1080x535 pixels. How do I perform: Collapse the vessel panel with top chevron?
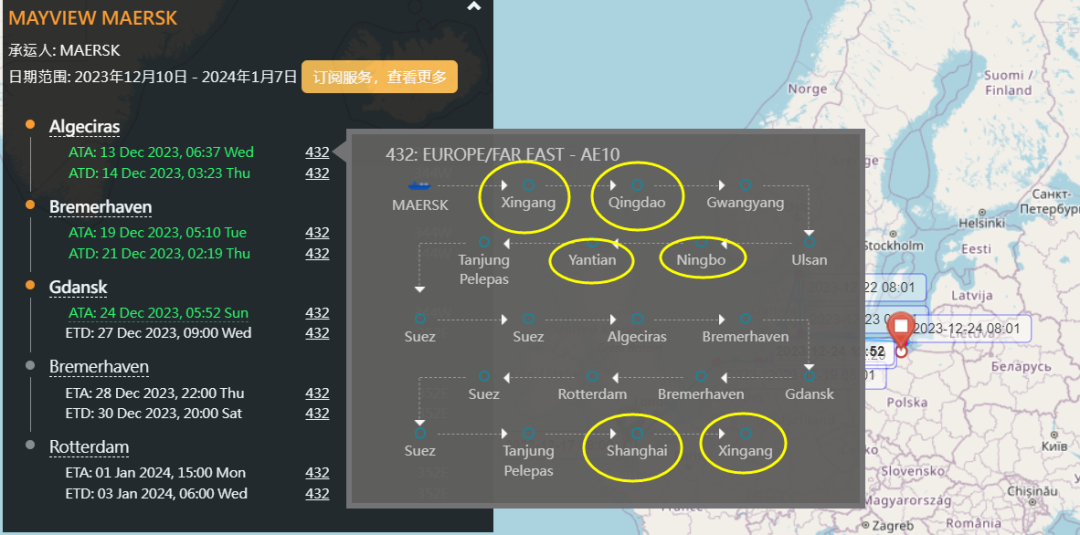pos(473,6)
